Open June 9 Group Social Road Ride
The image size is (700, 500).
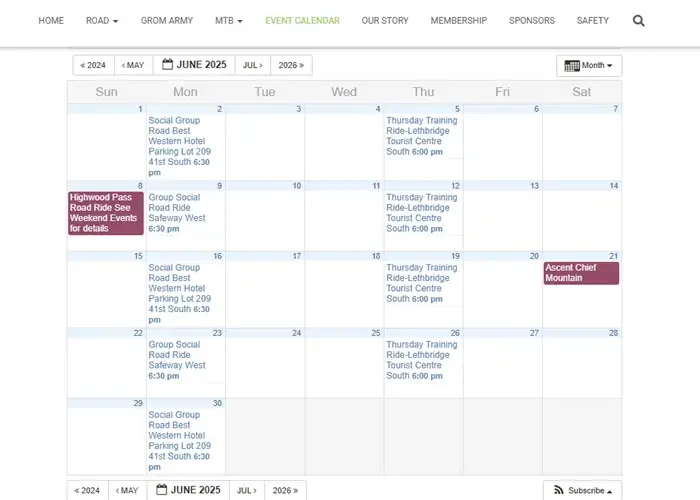177,213
